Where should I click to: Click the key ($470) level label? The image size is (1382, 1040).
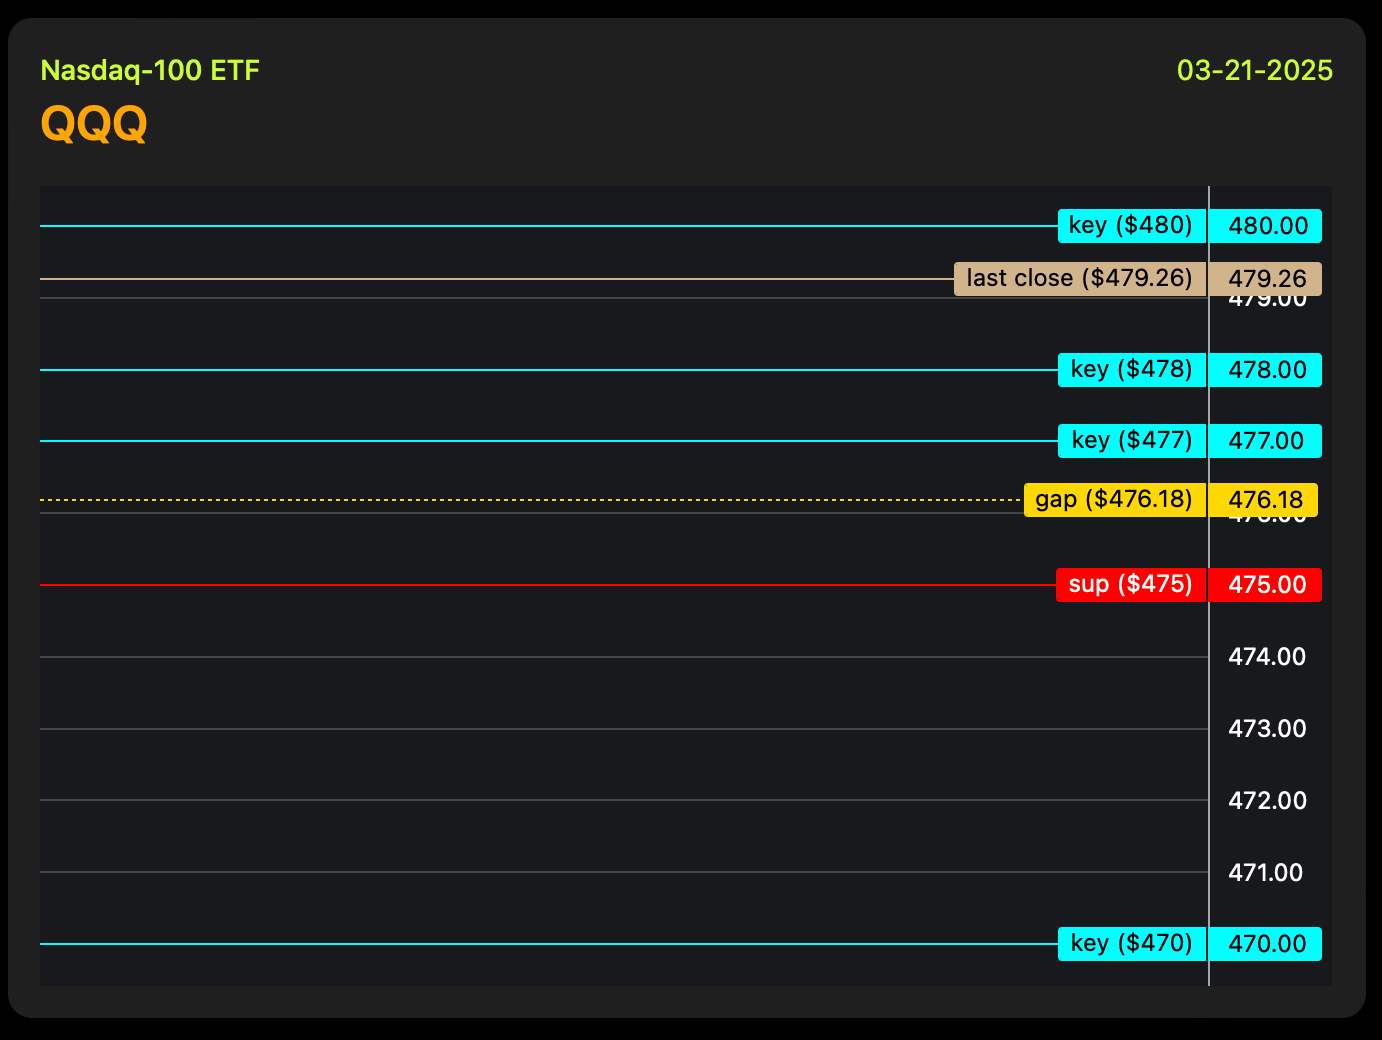click(x=1132, y=944)
